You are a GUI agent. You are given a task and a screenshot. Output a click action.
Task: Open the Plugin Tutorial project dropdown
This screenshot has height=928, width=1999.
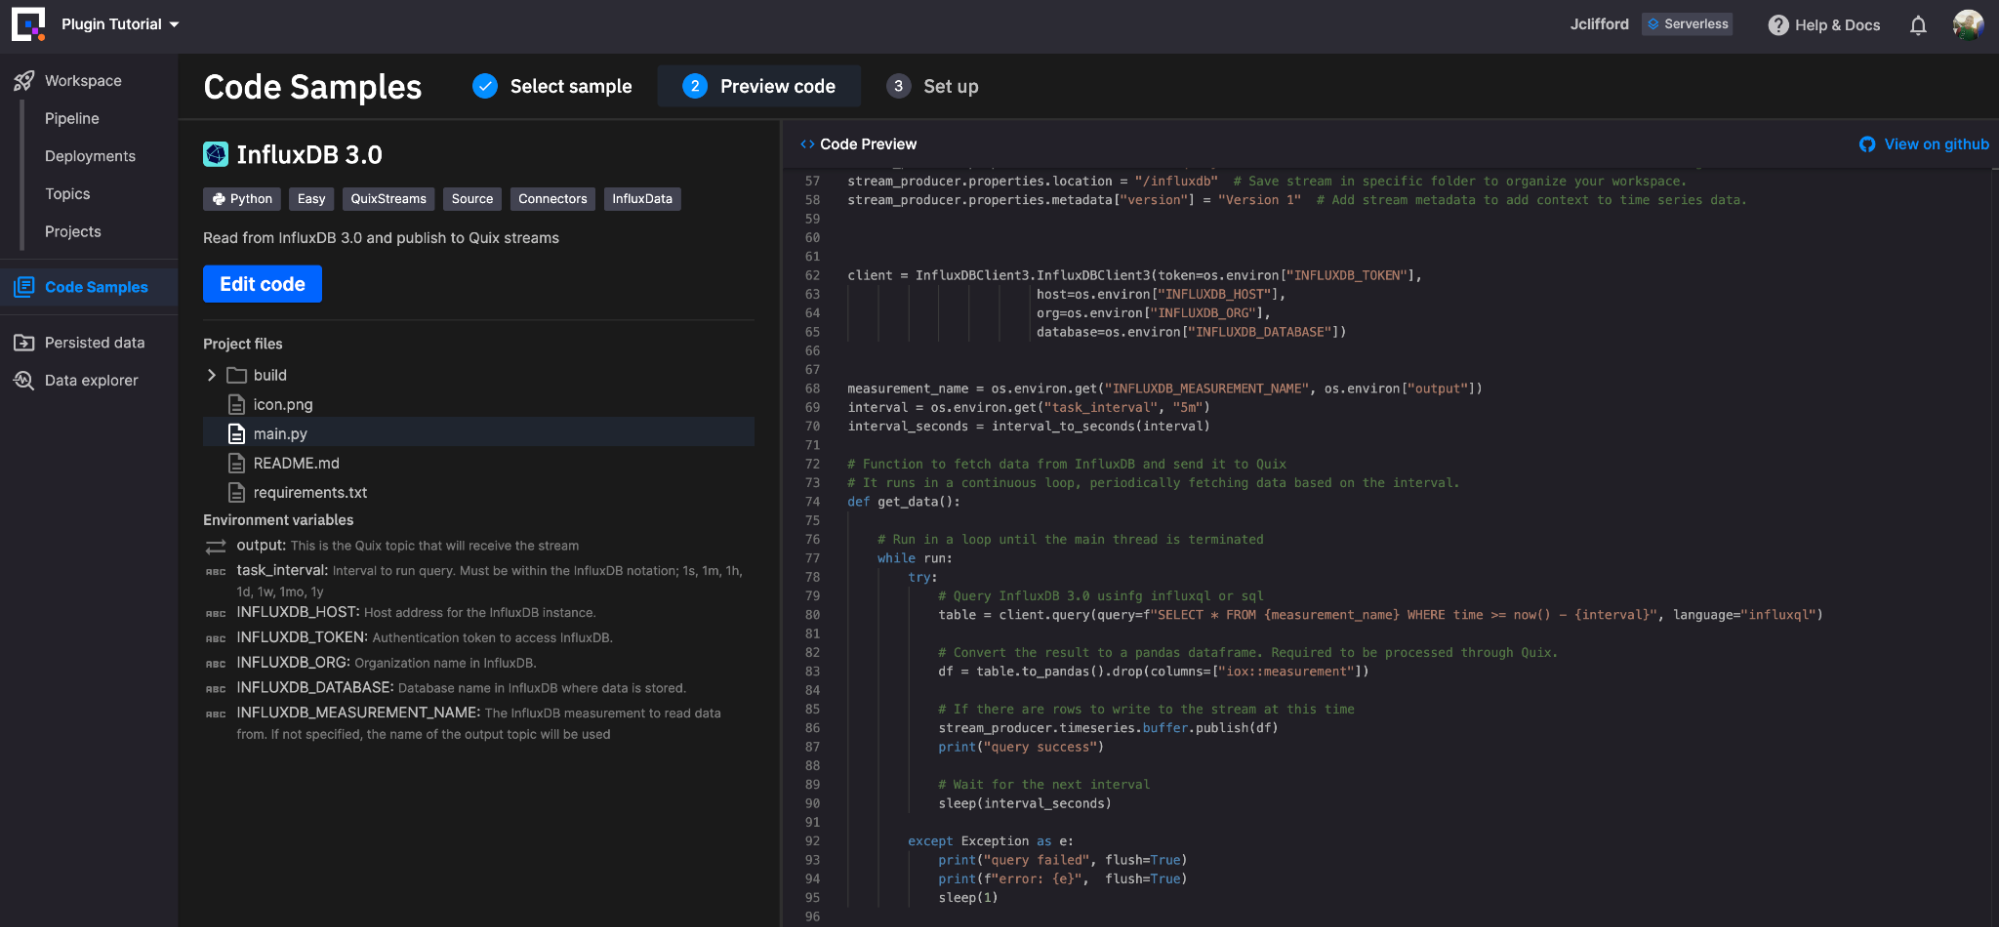point(120,24)
